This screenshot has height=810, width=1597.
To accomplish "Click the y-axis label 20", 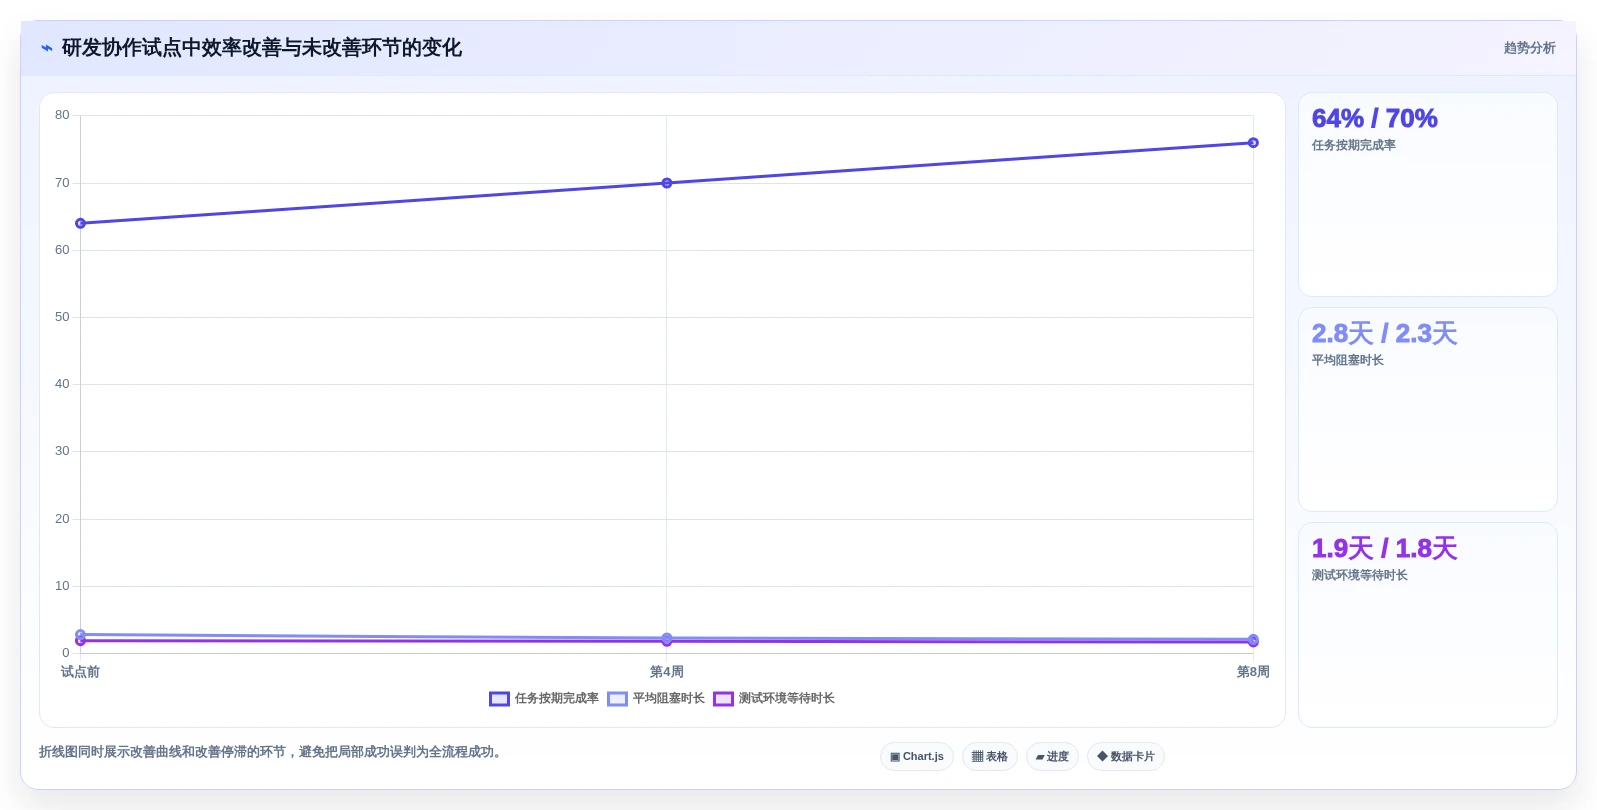I will pyautogui.click(x=62, y=519).
